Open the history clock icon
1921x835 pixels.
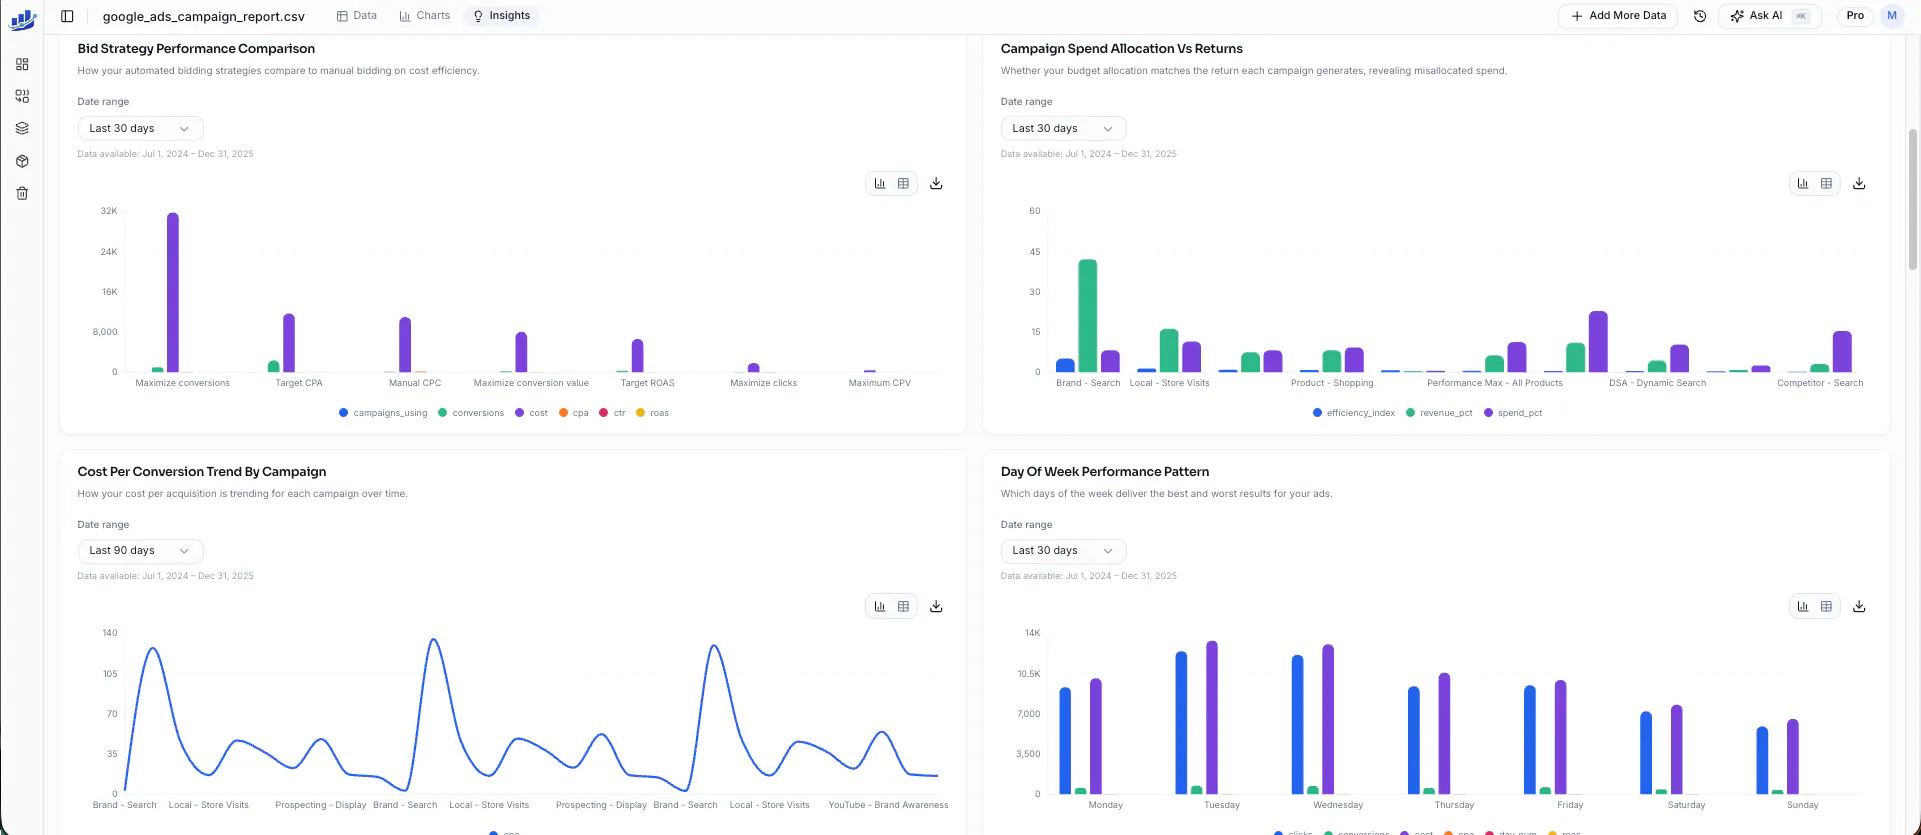pyautogui.click(x=1700, y=16)
